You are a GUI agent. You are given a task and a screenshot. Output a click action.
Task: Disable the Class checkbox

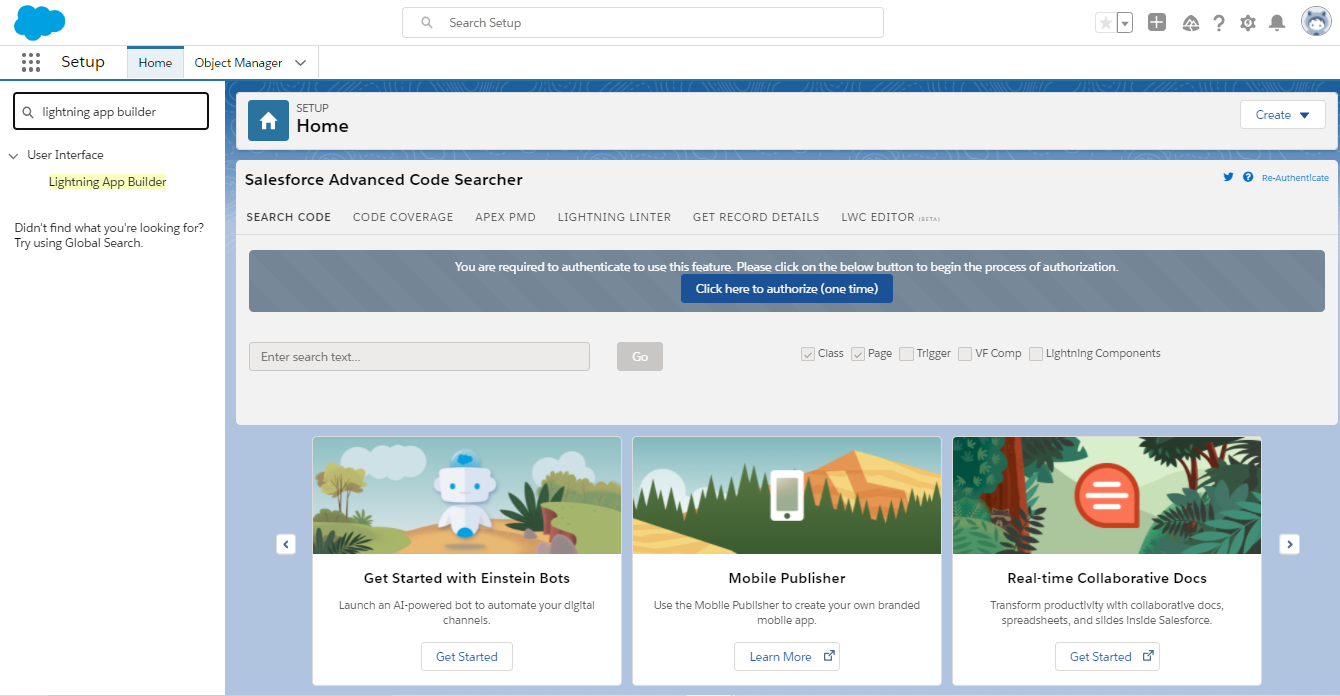(x=807, y=353)
